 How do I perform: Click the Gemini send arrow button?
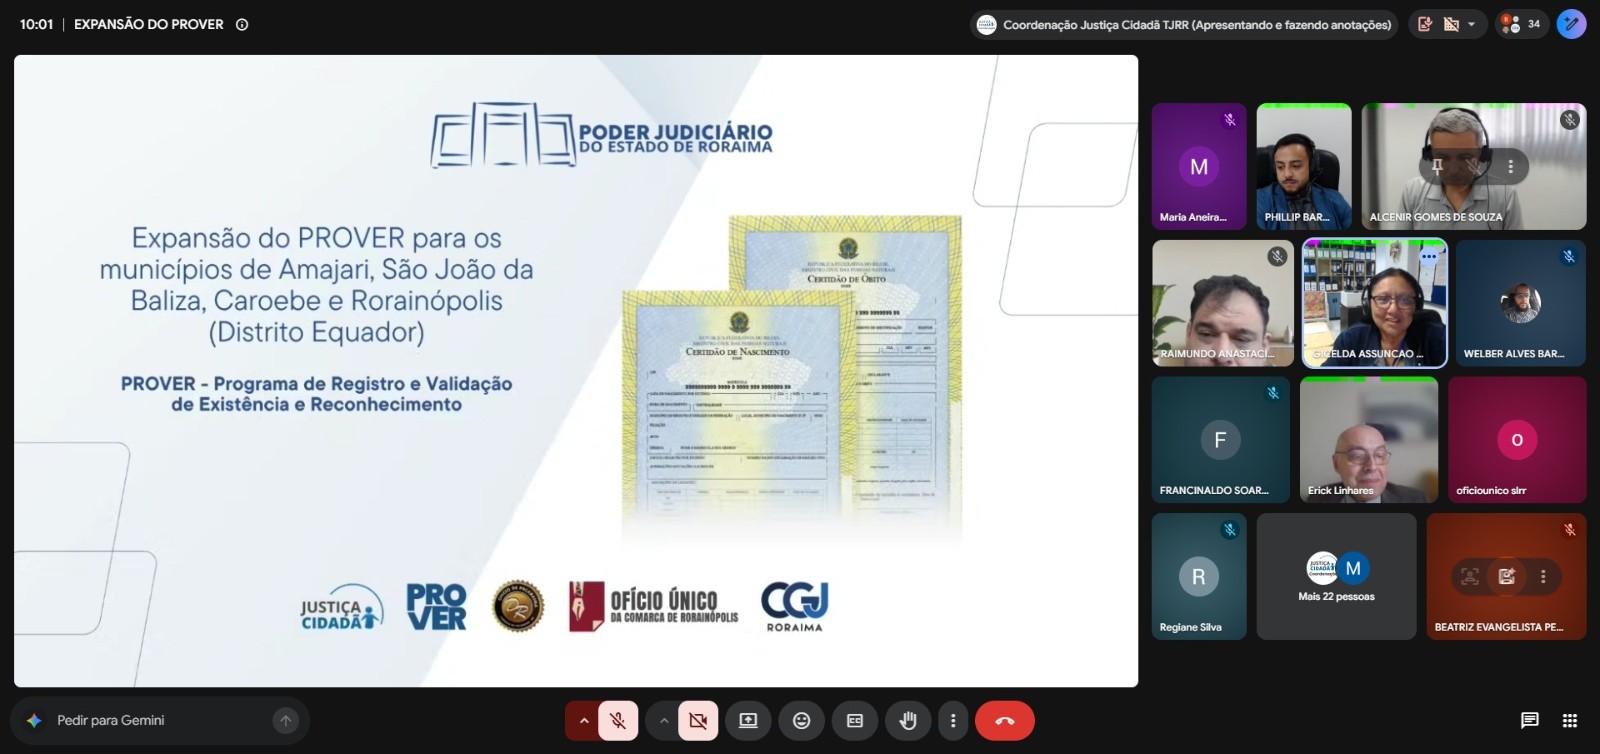pos(286,720)
